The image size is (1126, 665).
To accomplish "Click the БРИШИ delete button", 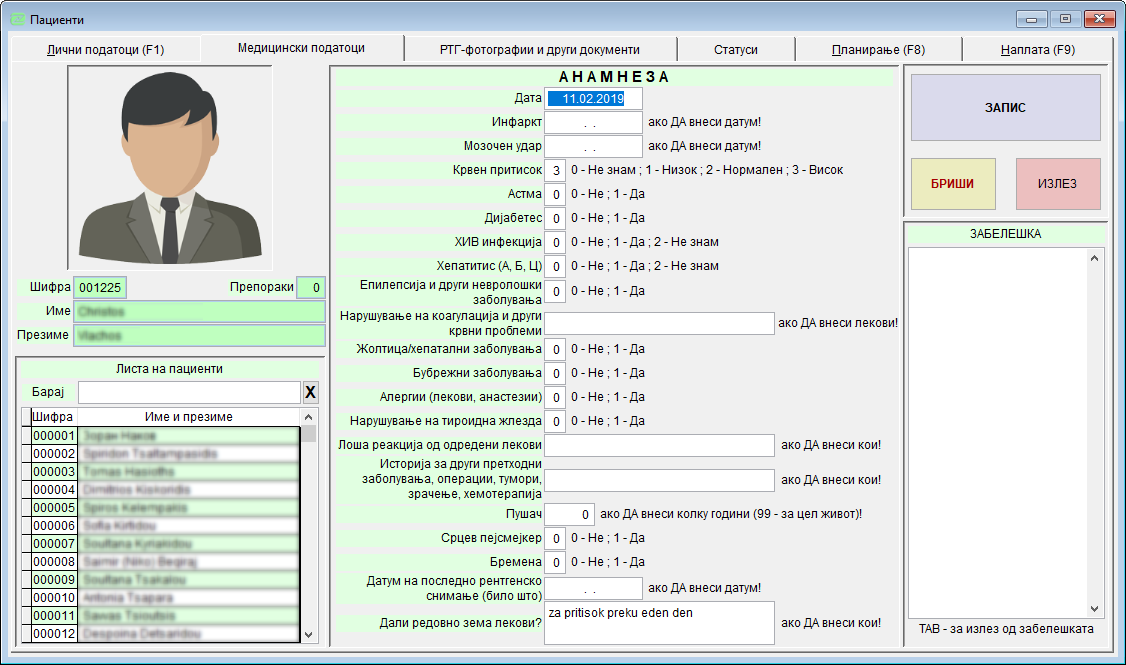I will click(953, 184).
